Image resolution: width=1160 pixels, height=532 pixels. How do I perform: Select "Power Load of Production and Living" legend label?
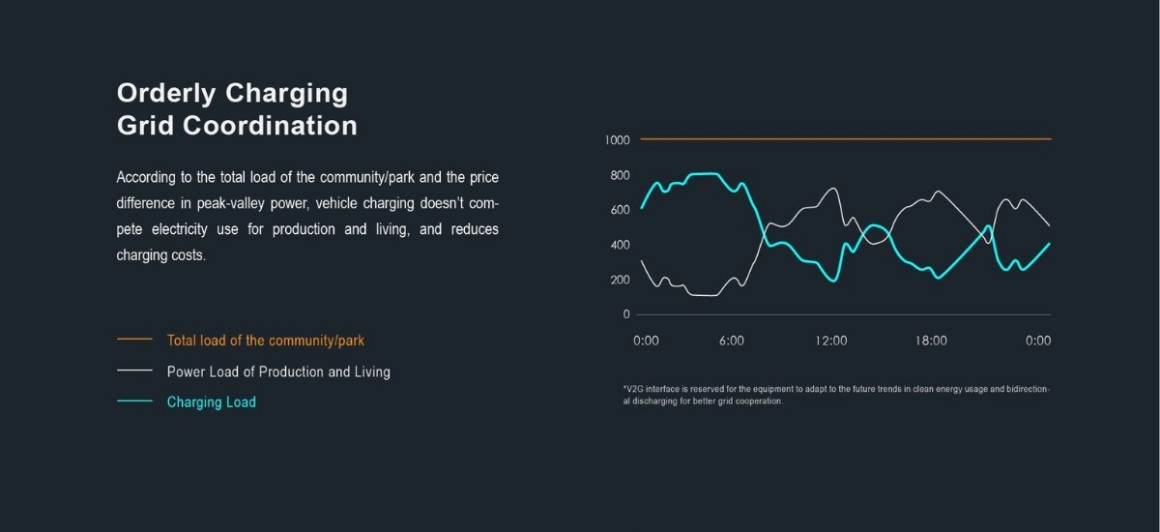click(x=278, y=372)
